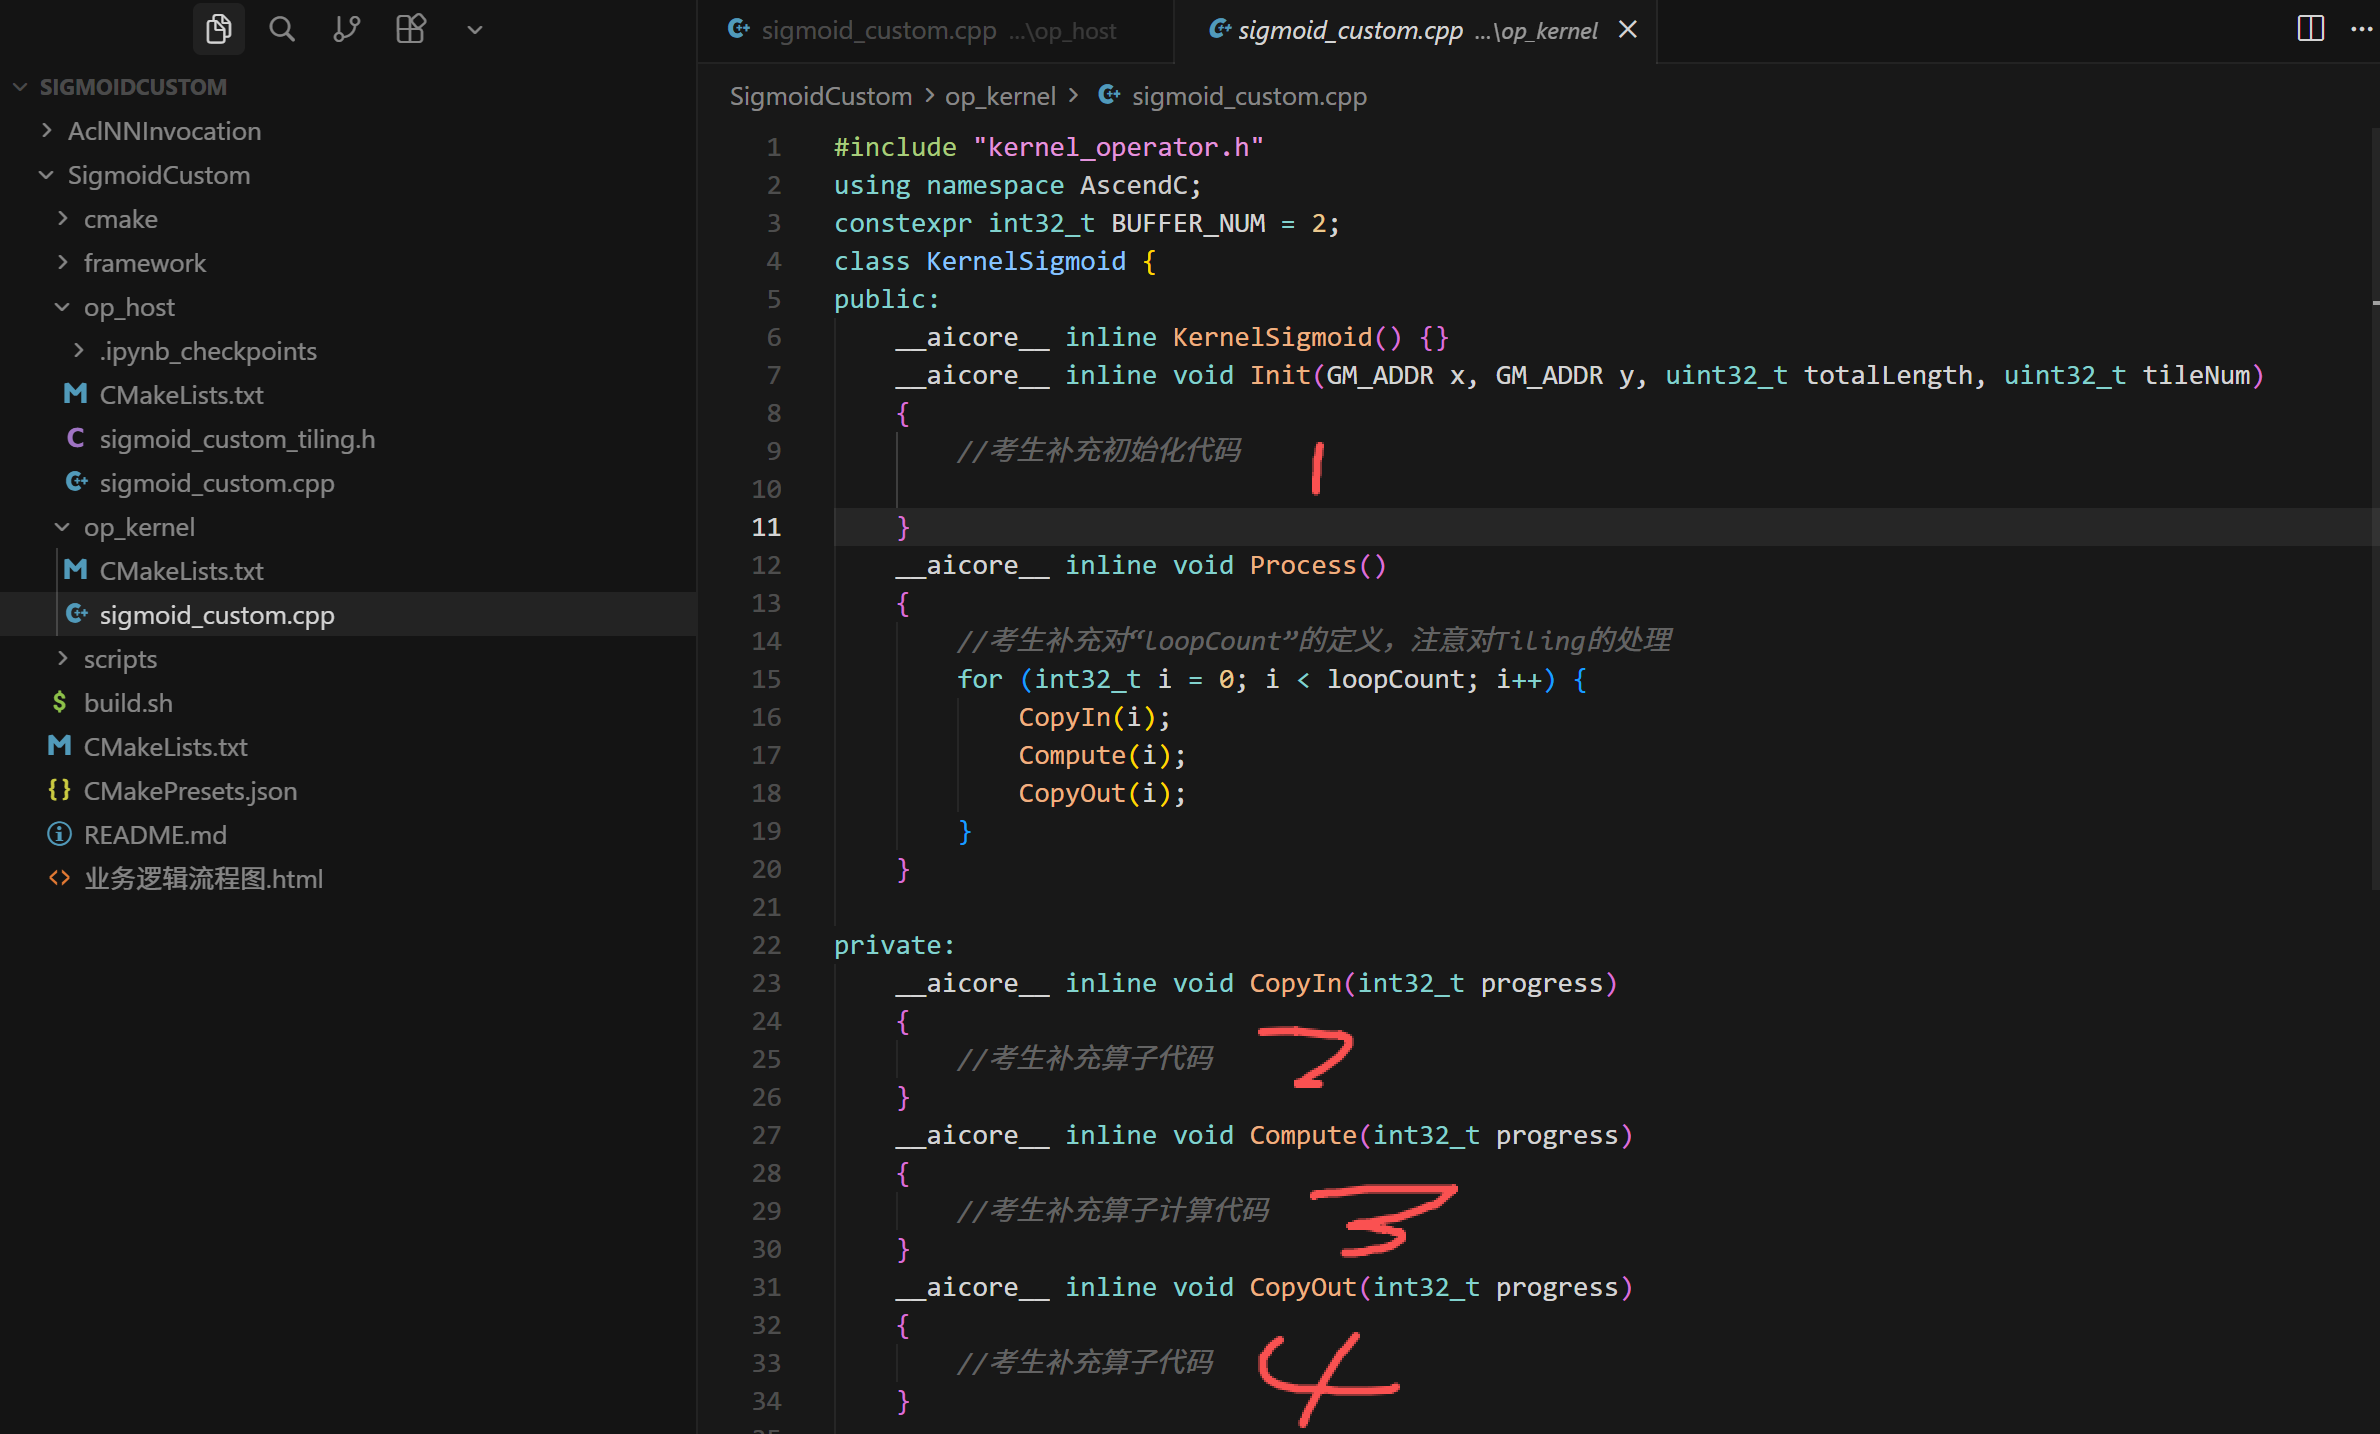Open the build.sh shell script file
The image size is (2380, 1434).
tap(128, 703)
